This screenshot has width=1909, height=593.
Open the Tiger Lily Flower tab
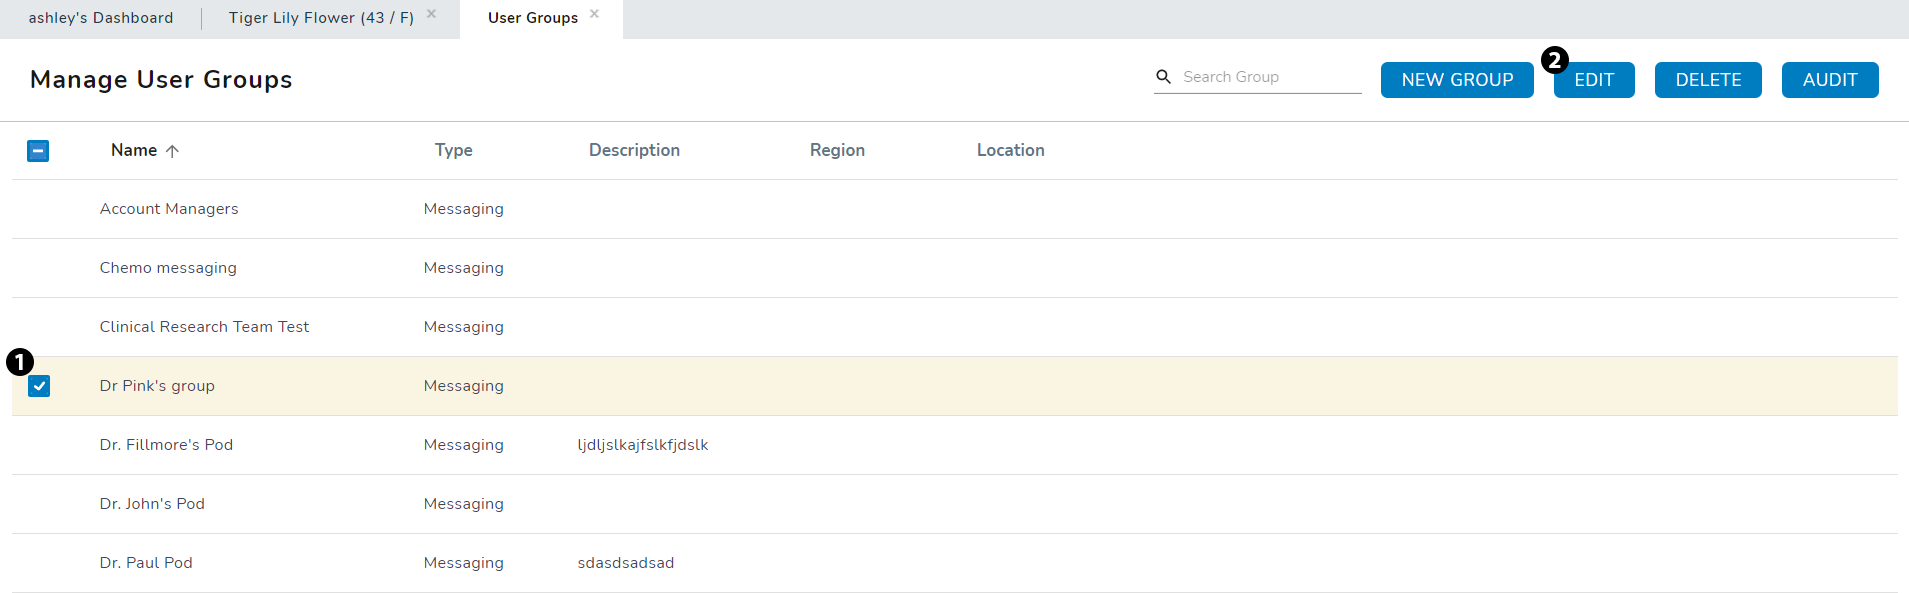[x=321, y=18]
